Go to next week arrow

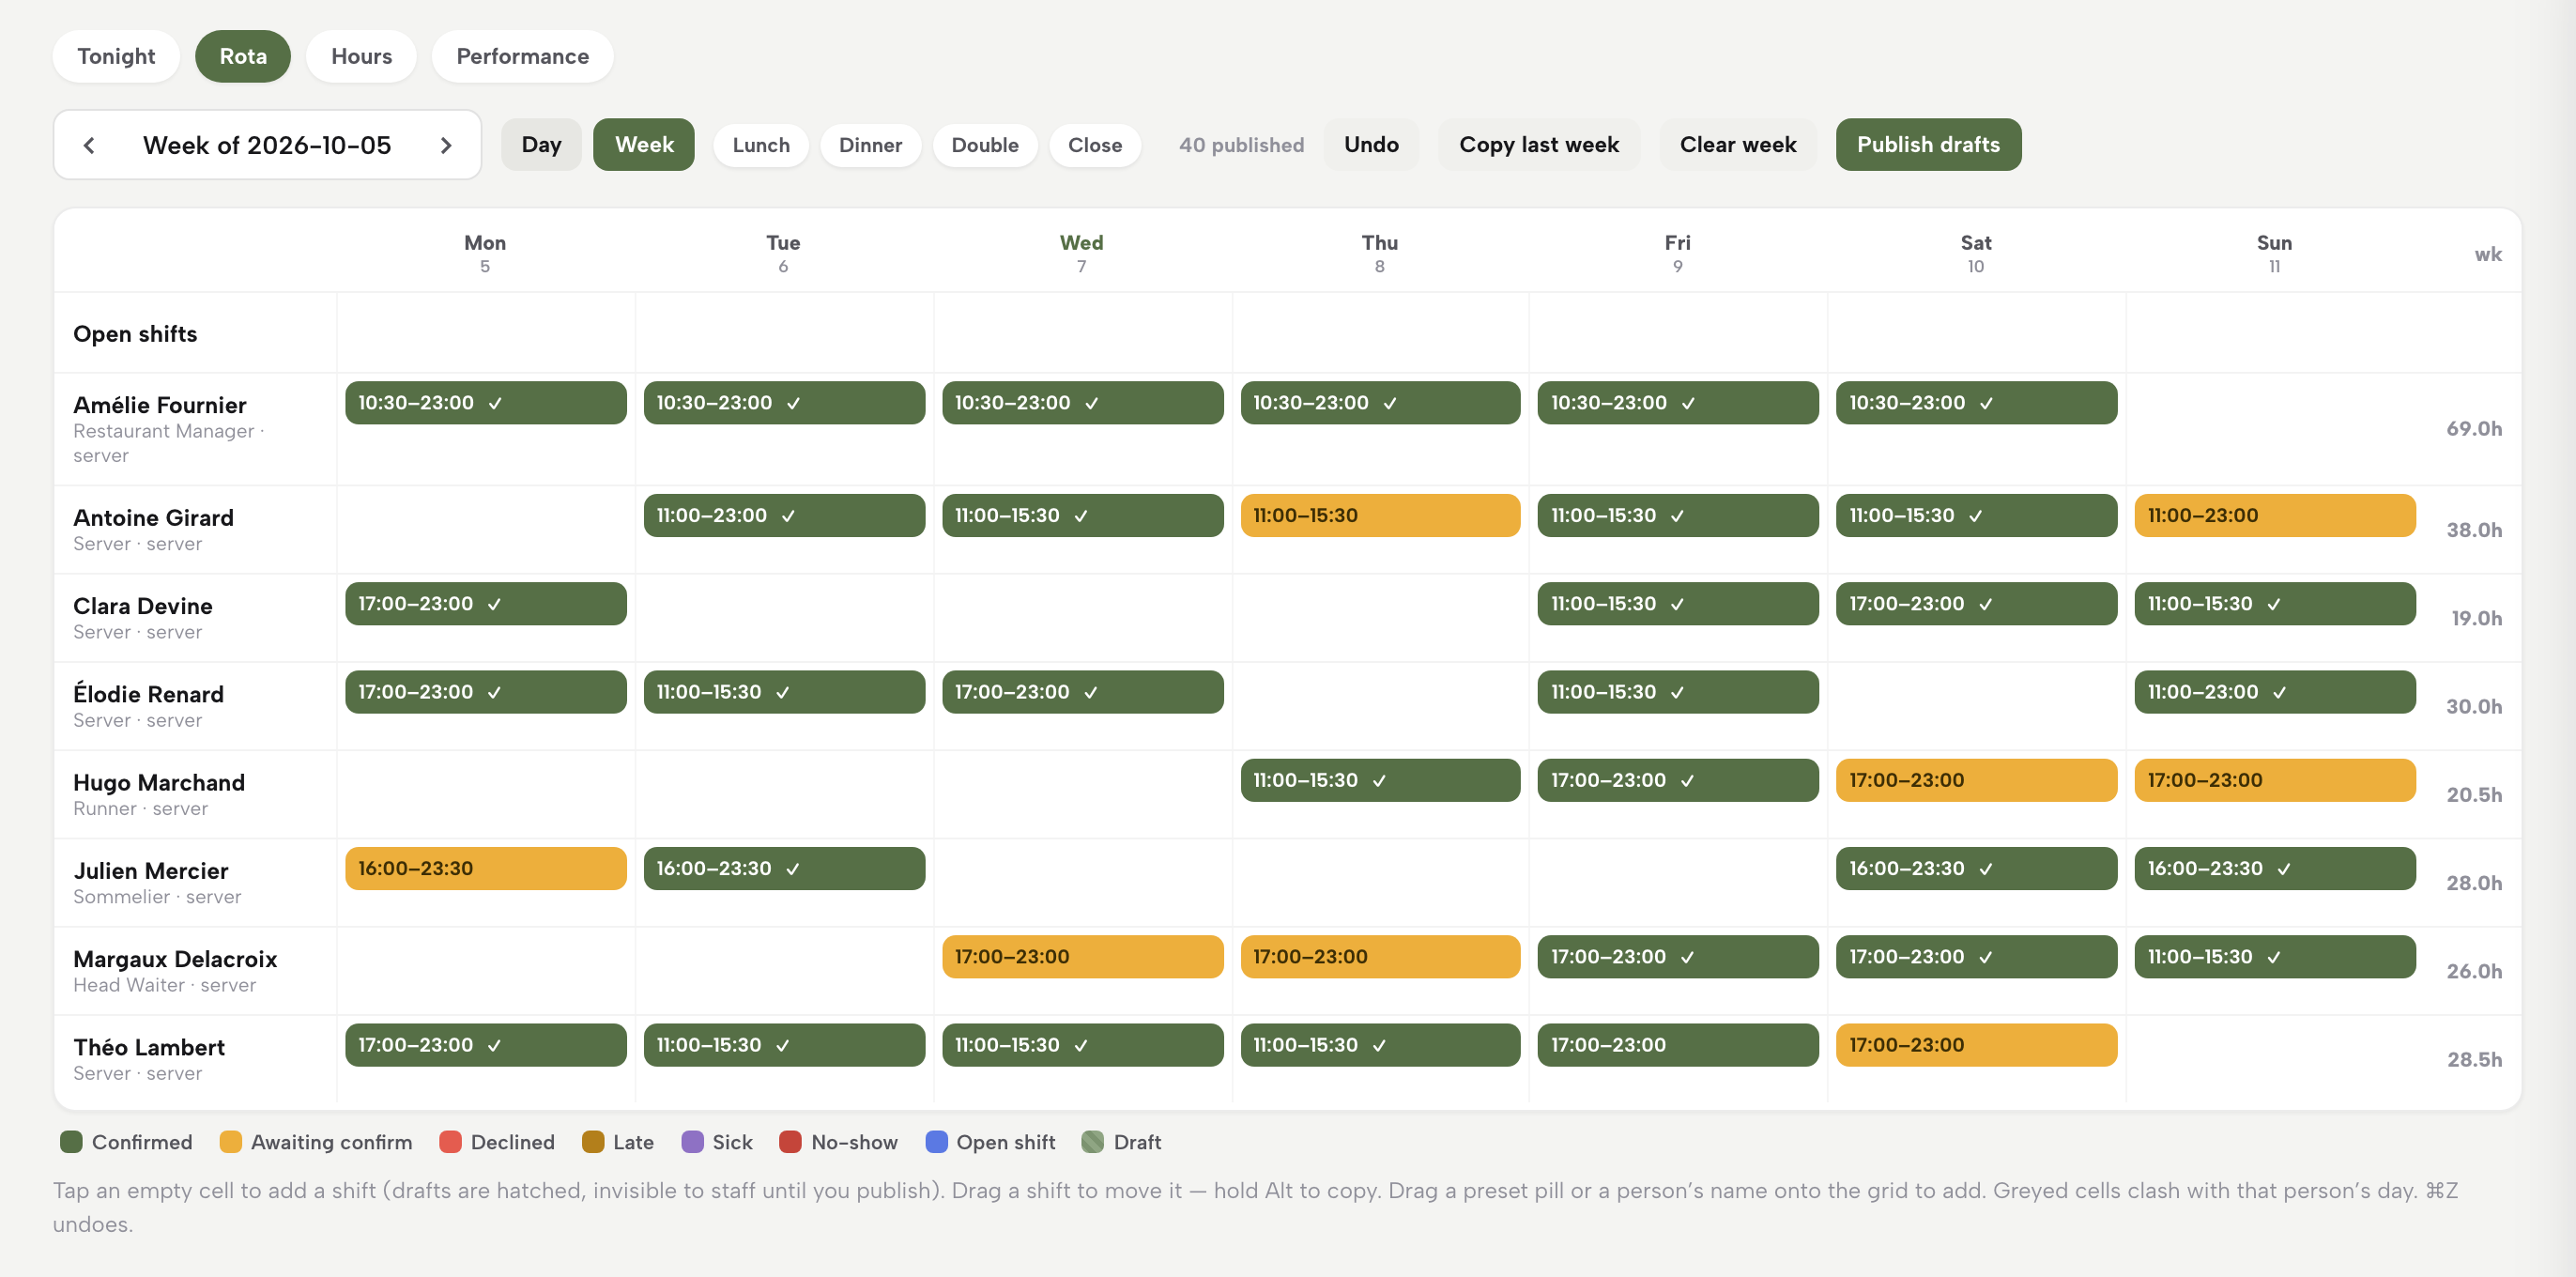coord(446,145)
